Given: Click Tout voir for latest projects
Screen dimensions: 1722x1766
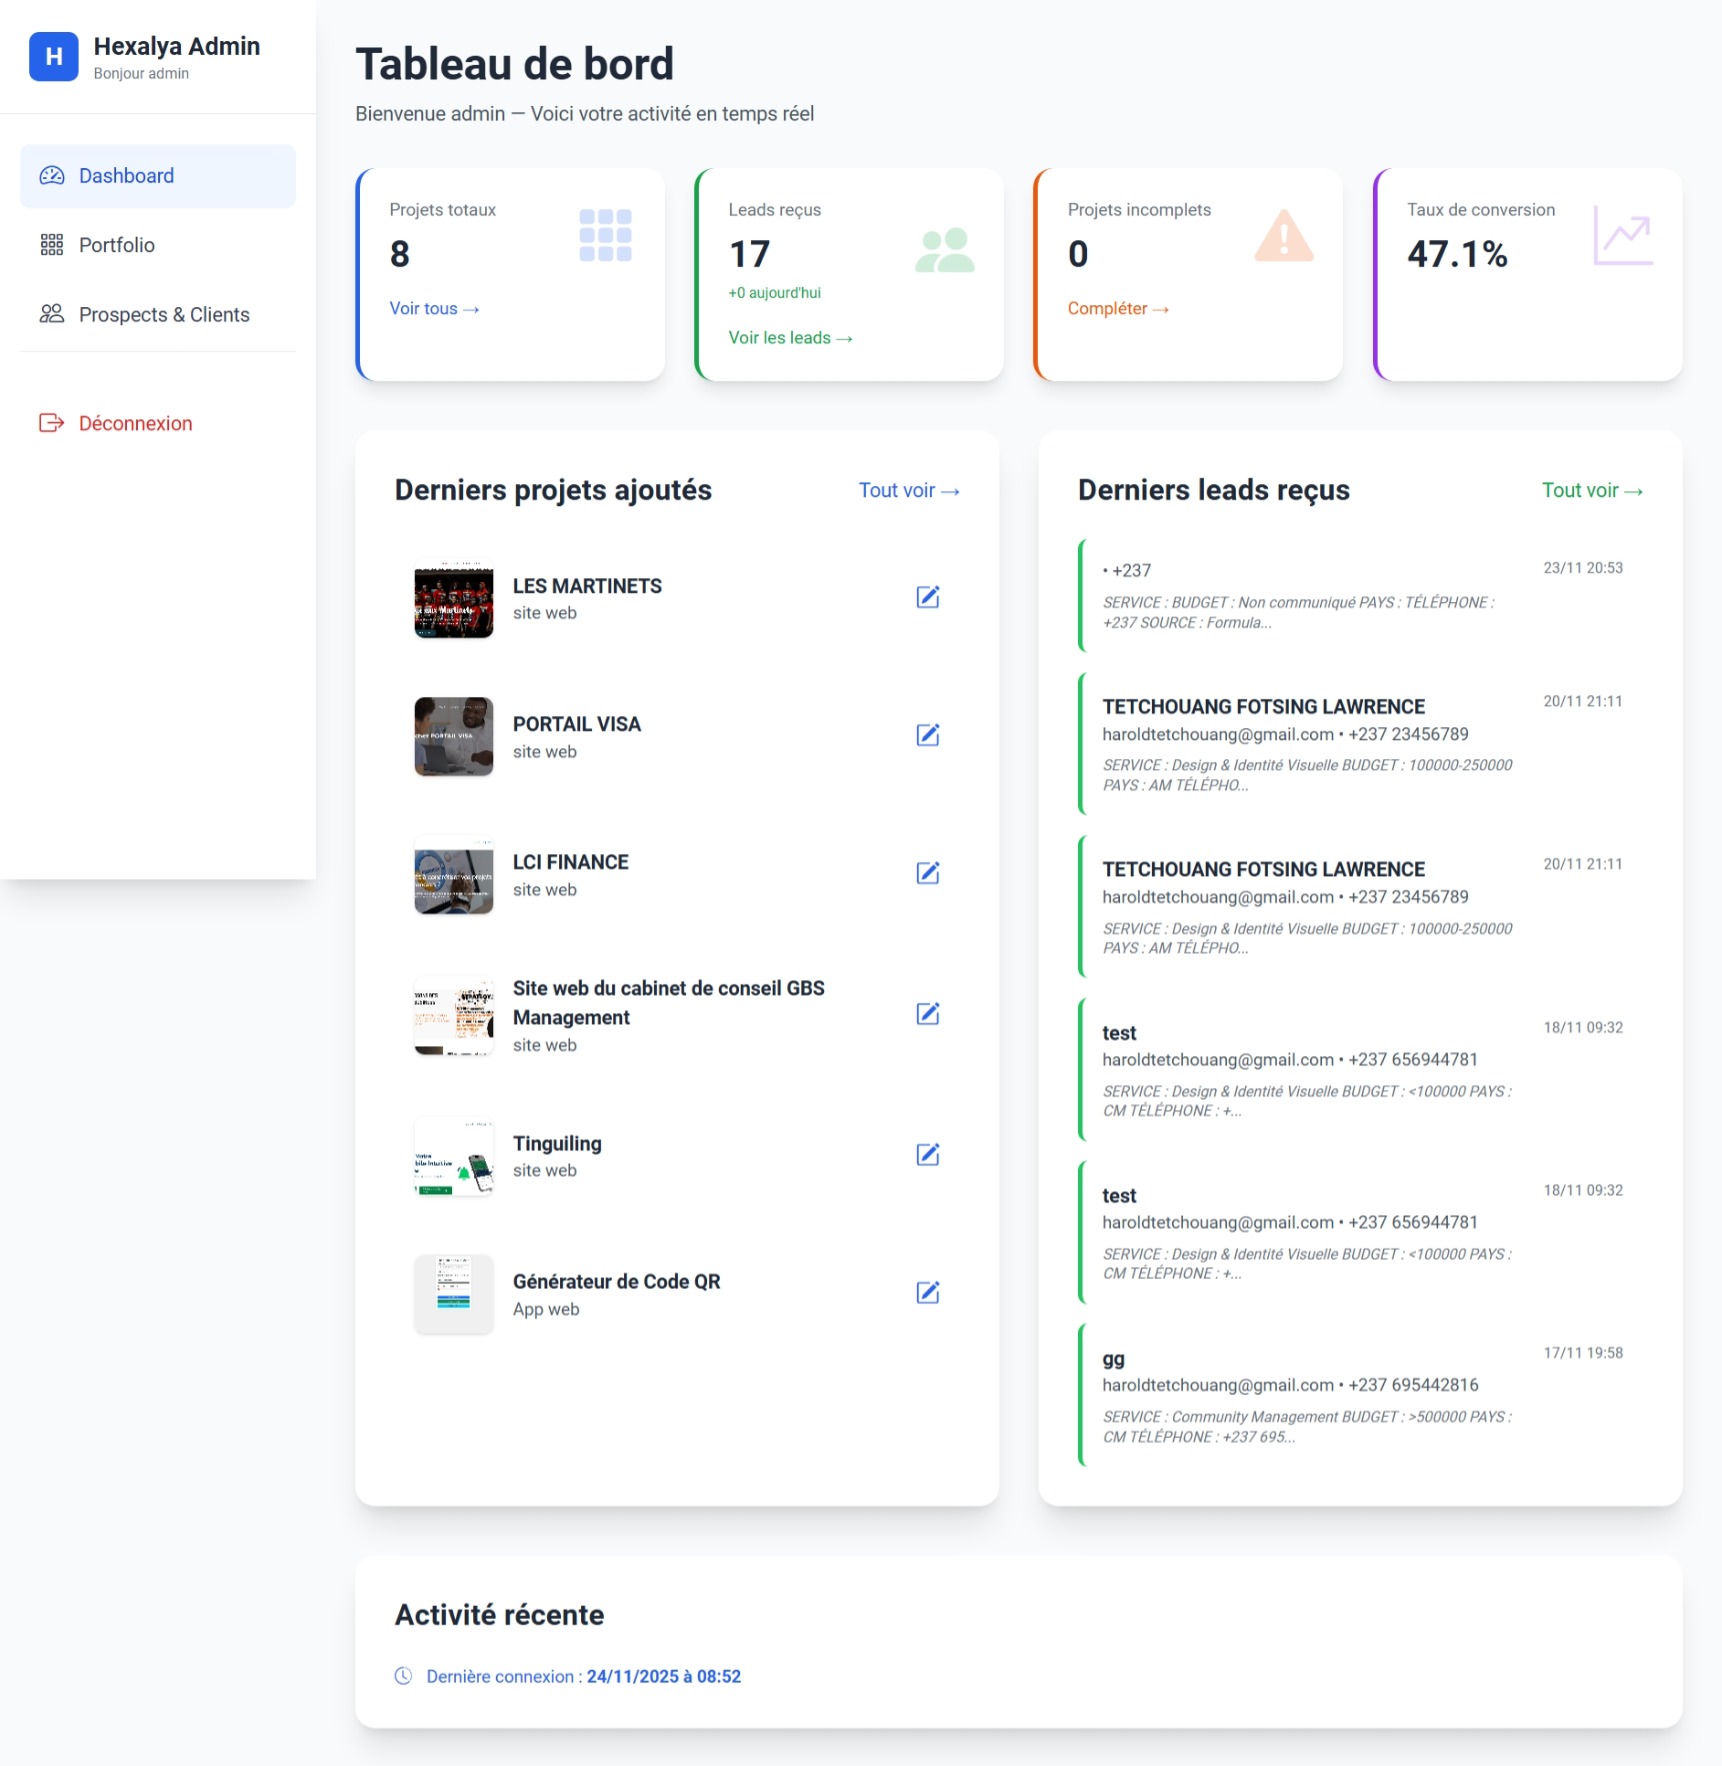Looking at the screenshot, I should point(908,491).
